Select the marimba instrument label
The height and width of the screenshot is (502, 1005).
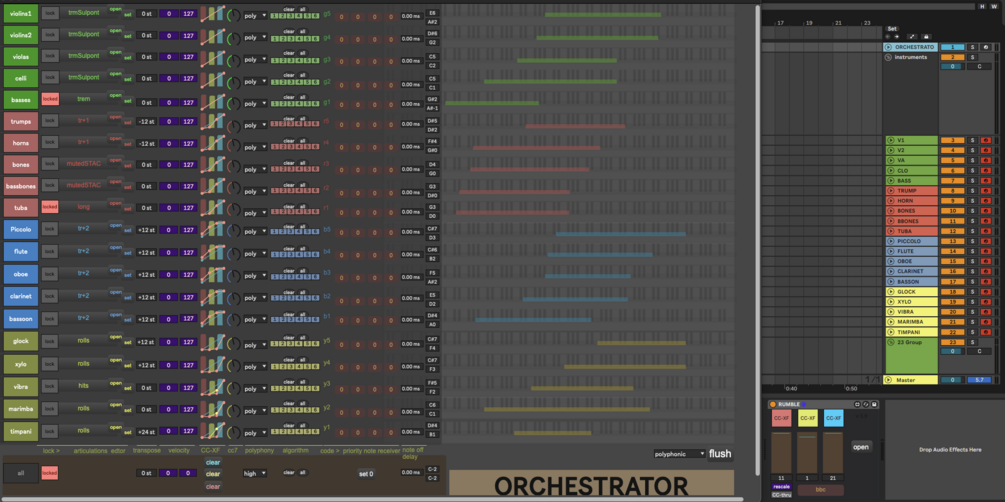[21, 408]
